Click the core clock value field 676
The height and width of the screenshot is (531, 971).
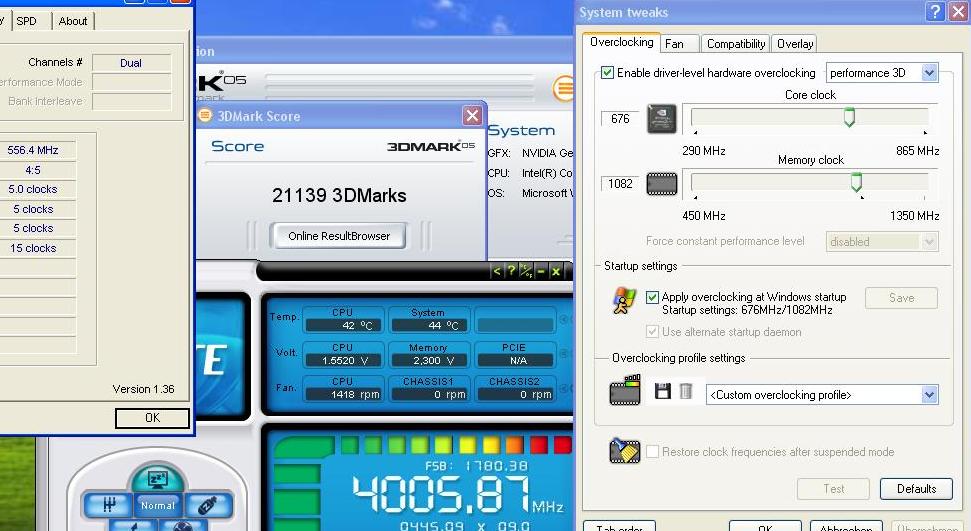(x=620, y=118)
